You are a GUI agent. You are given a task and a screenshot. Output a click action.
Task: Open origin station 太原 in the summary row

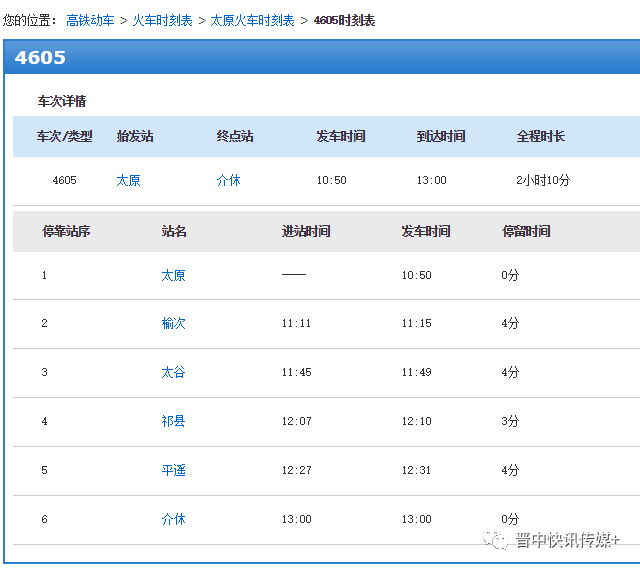tap(128, 181)
